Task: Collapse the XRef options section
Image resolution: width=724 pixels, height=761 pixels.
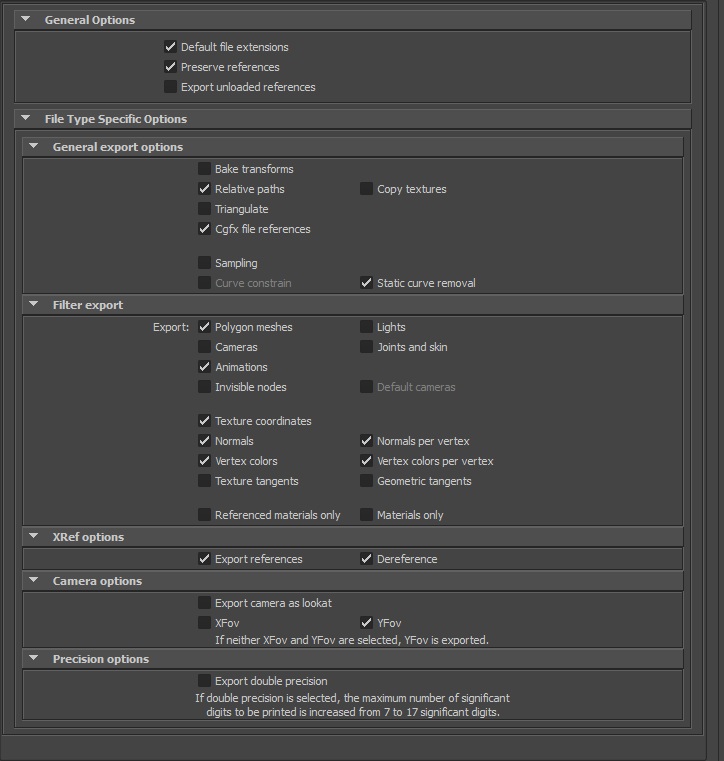Action: point(33,537)
